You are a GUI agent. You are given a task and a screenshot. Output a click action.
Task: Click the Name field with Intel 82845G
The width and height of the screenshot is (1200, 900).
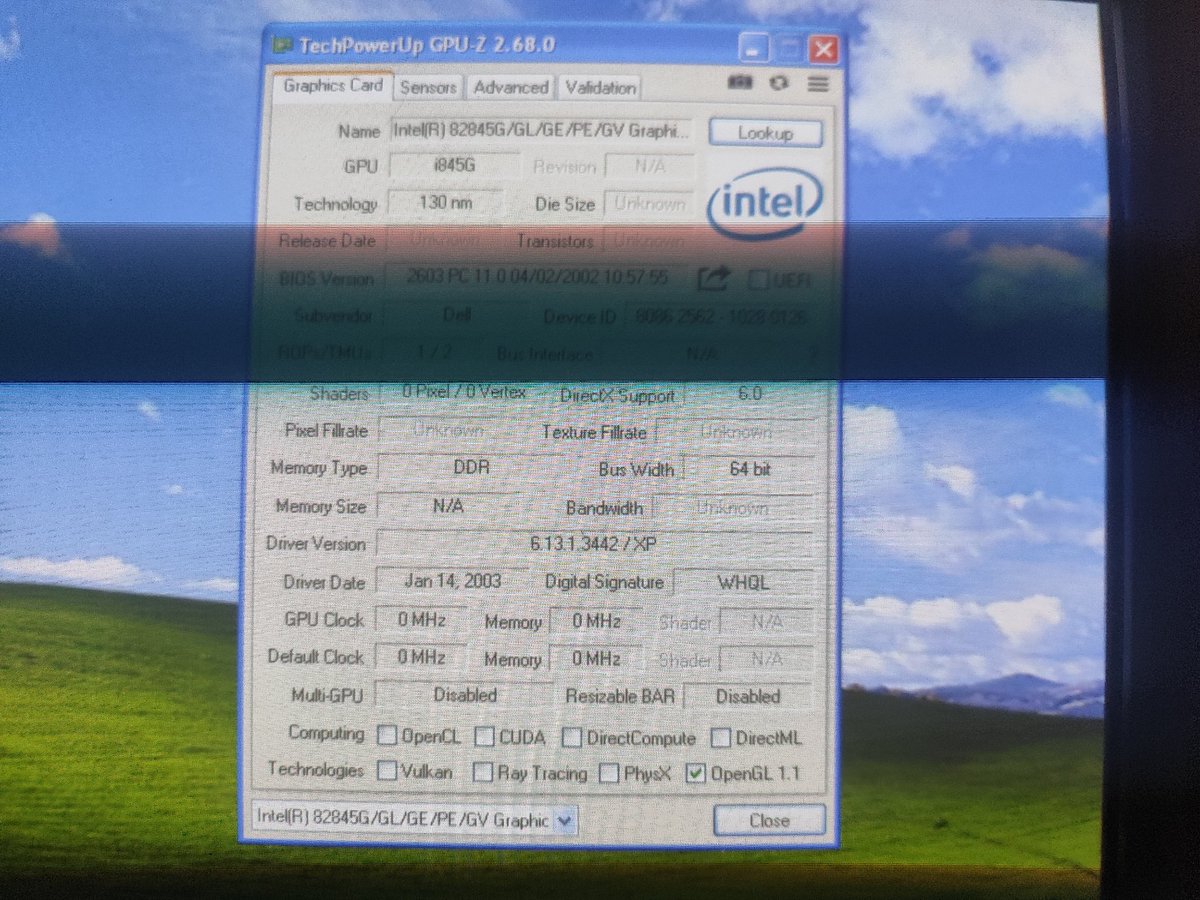click(x=541, y=131)
